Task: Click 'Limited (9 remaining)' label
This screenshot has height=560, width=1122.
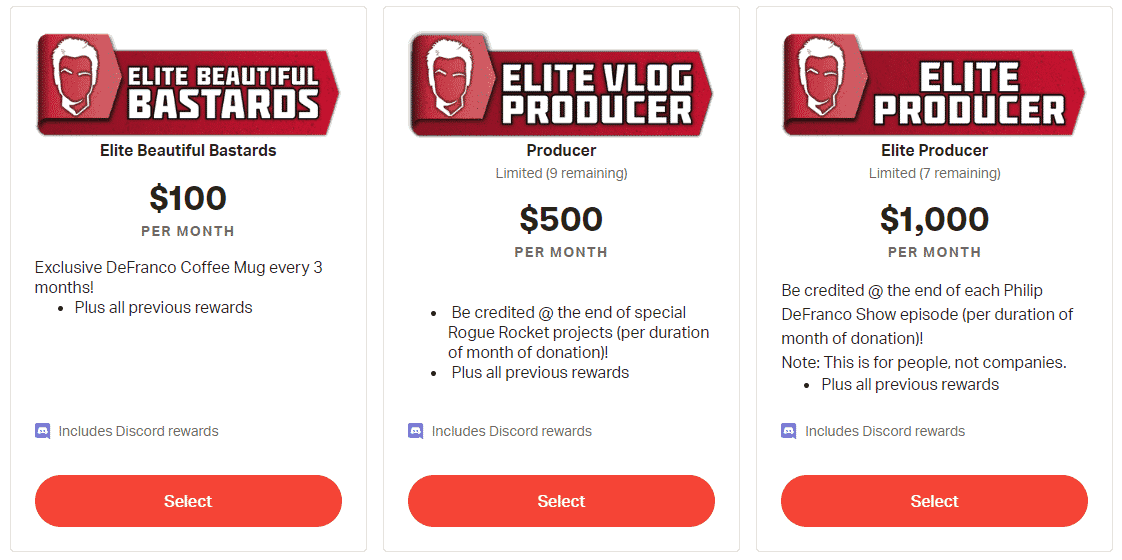Action: (x=561, y=173)
